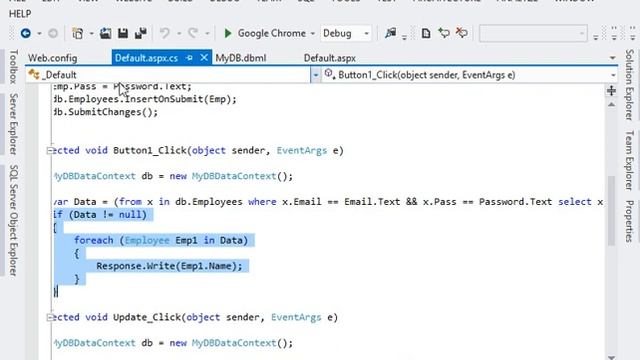The height and width of the screenshot is (360, 640).
Task: Click the method icon beside Button1_Click
Action: coord(329,74)
